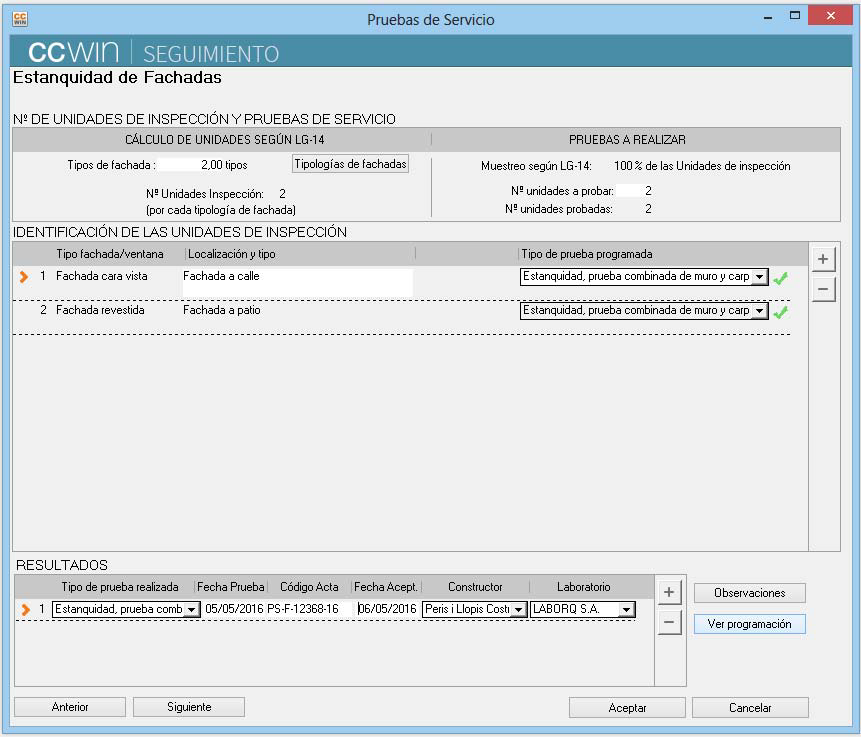861x737 pixels.
Task: Click 'Fachada a patio' location text
Action: pos(221,310)
